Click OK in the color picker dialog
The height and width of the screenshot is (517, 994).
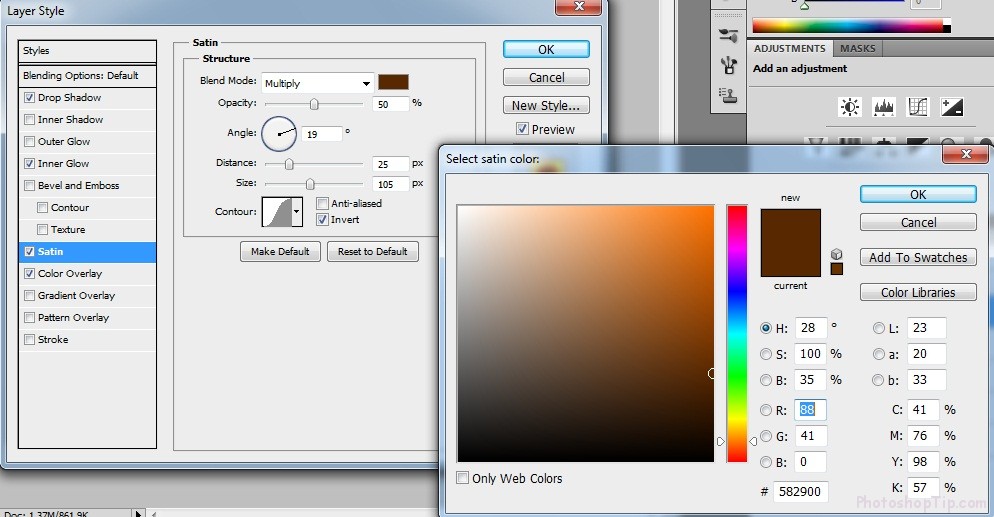pos(918,195)
